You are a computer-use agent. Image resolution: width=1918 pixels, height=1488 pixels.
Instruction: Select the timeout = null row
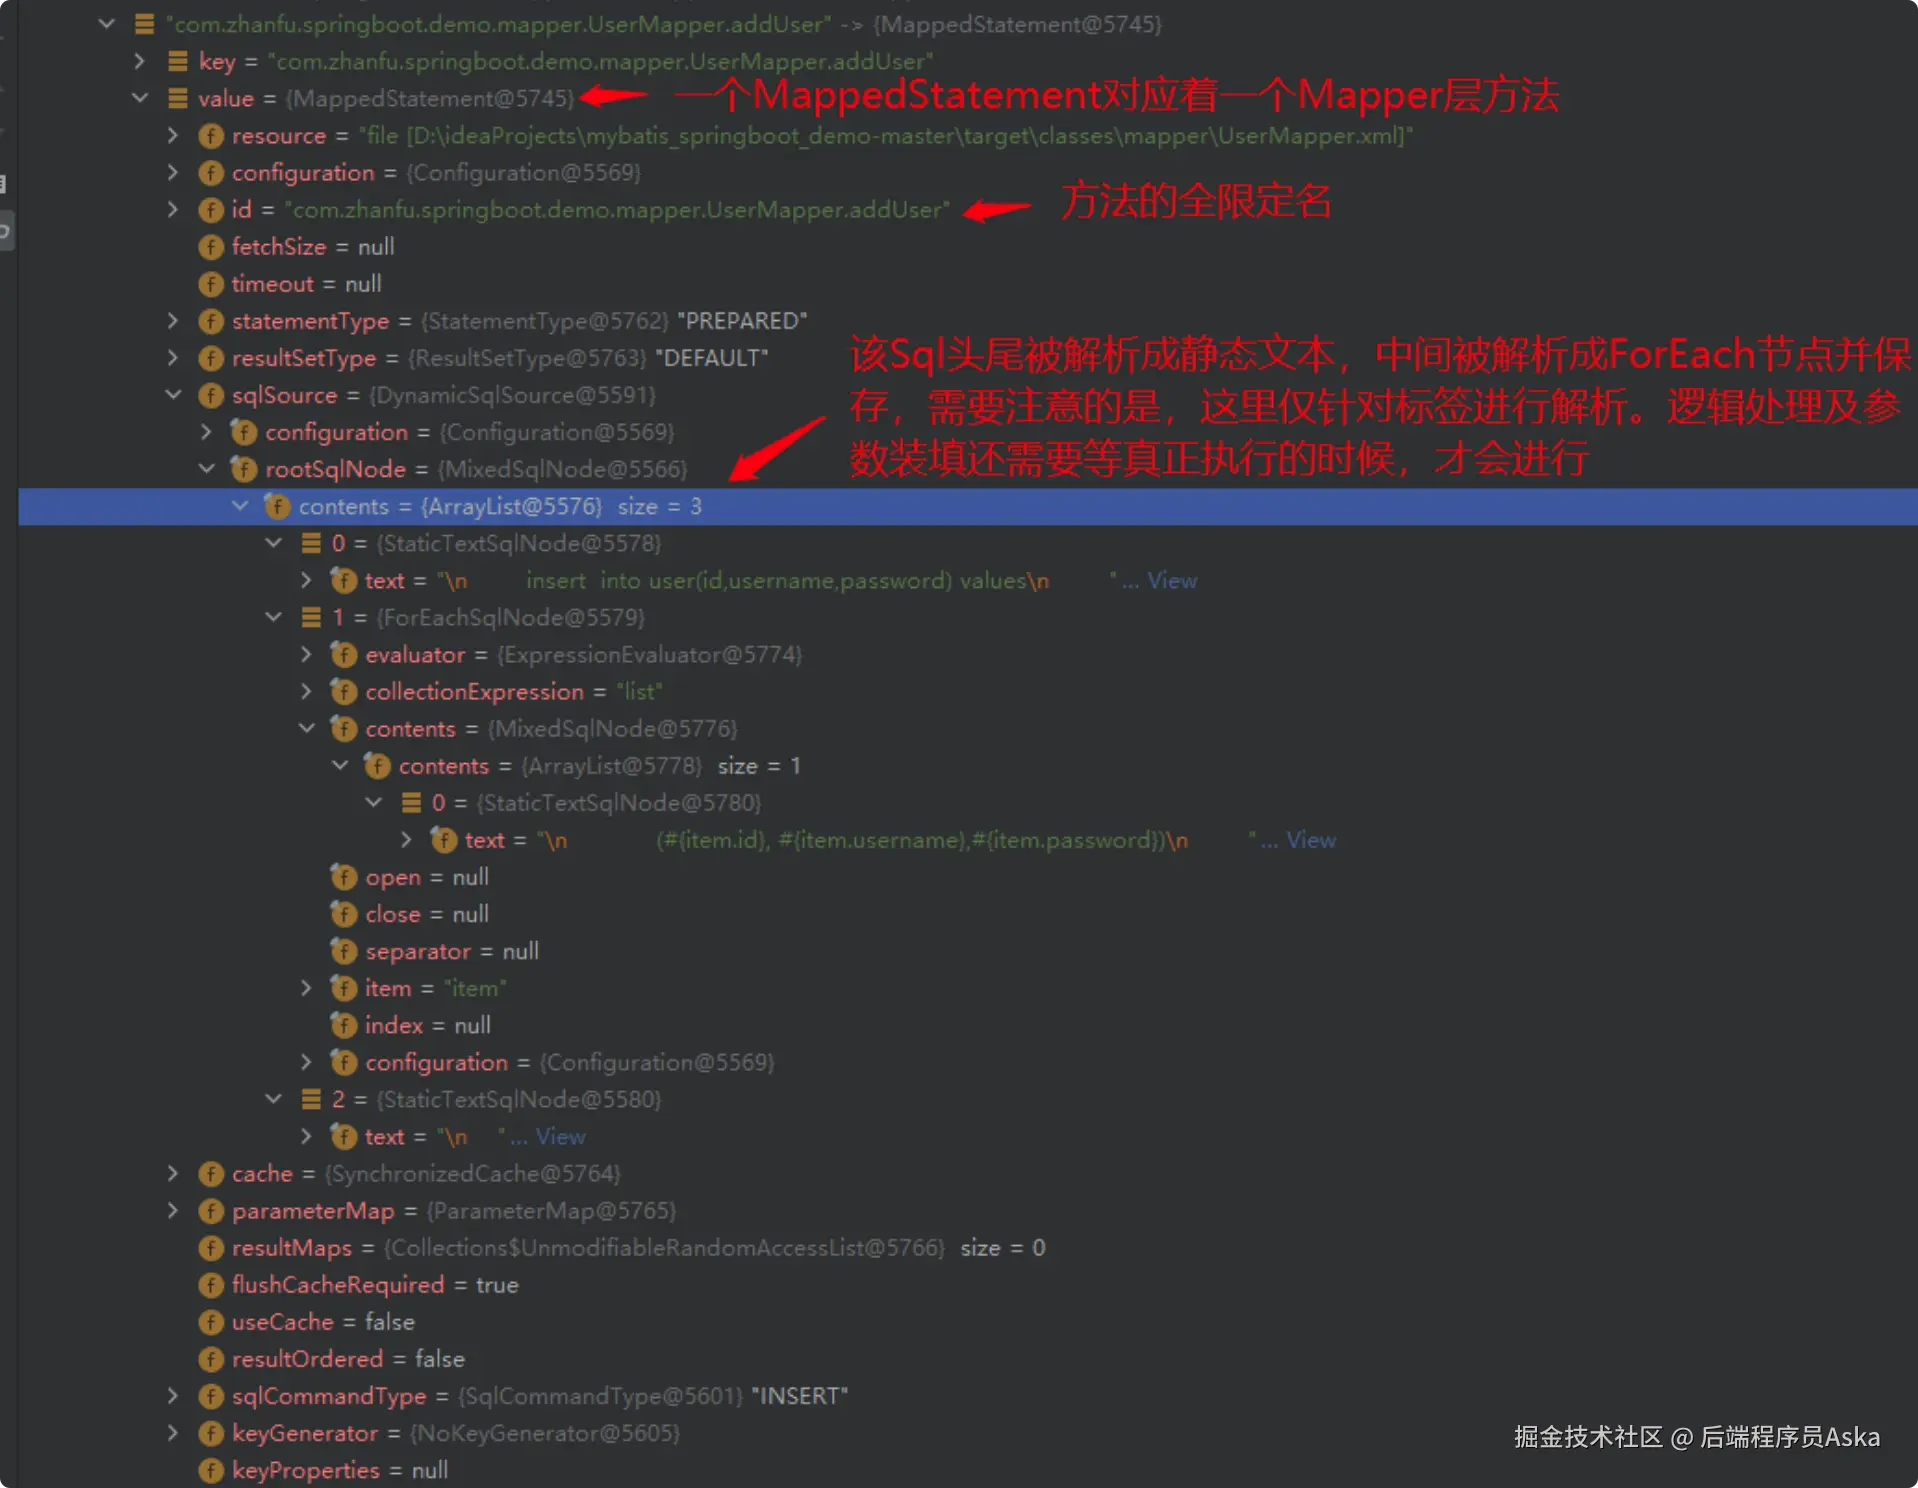point(967,284)
